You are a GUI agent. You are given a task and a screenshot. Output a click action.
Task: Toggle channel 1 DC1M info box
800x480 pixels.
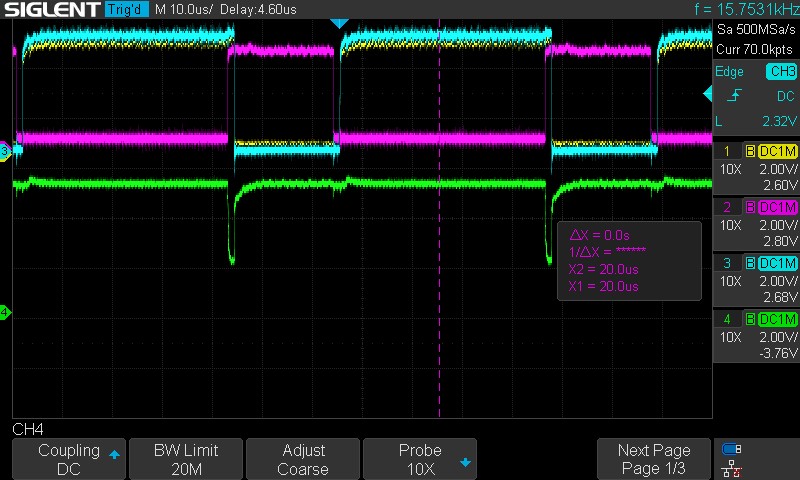coord(756,170)
